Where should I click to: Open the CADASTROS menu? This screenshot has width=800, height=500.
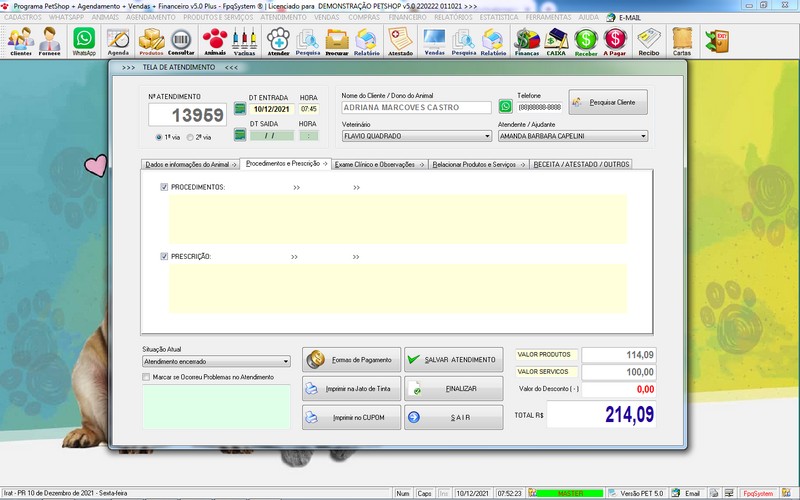click(x=22, y=17)
